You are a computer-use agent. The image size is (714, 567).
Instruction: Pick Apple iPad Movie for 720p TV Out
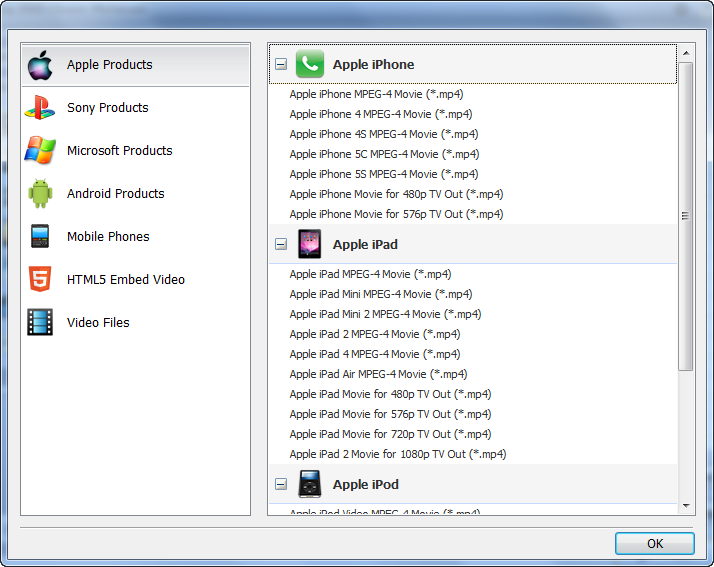point(390,434)
